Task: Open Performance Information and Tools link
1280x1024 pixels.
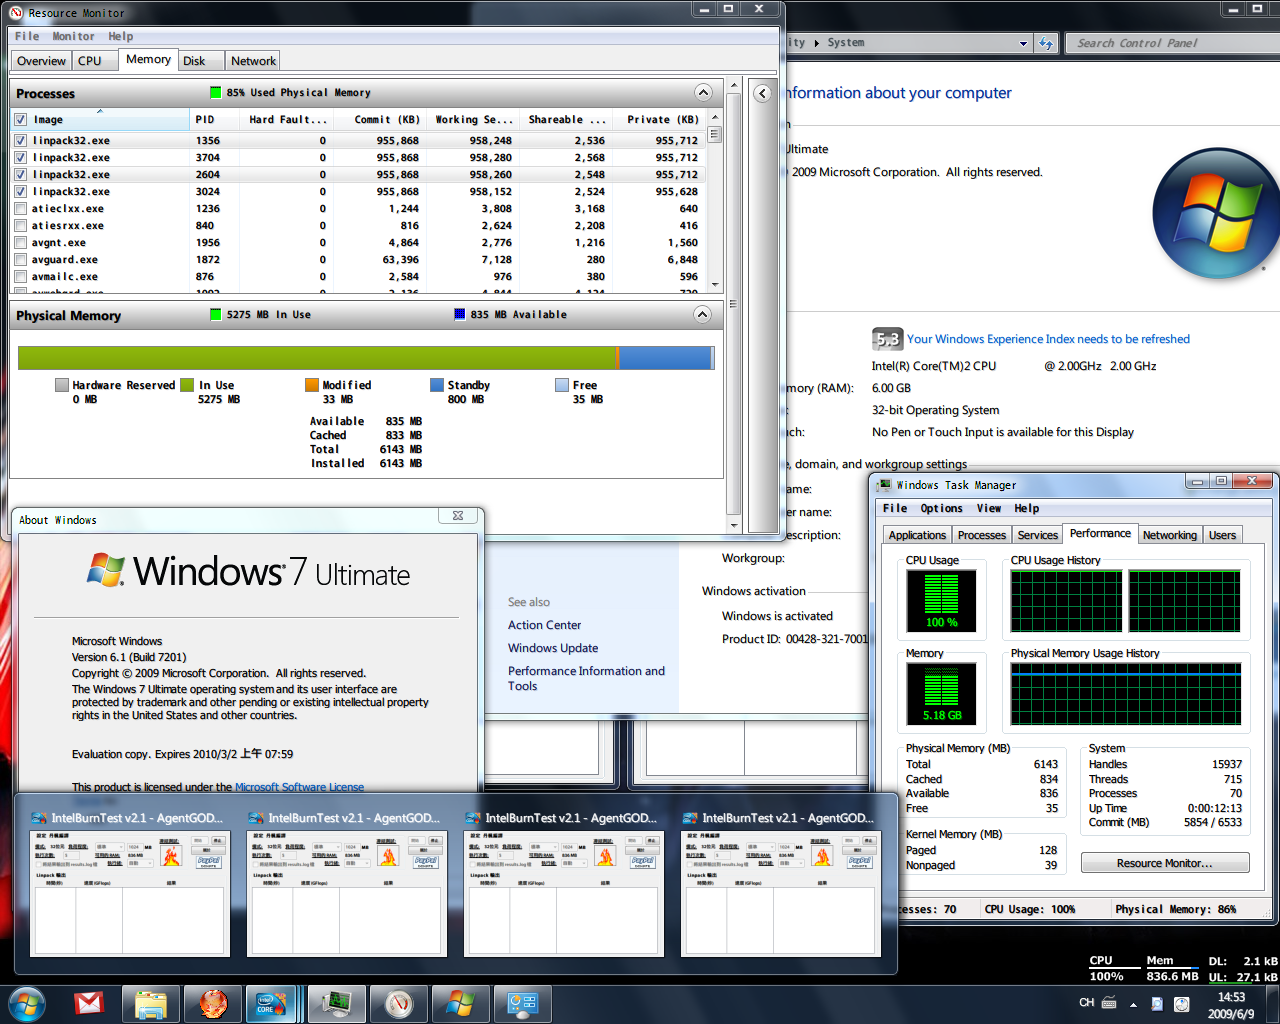Action: click(x=586, y=678)
